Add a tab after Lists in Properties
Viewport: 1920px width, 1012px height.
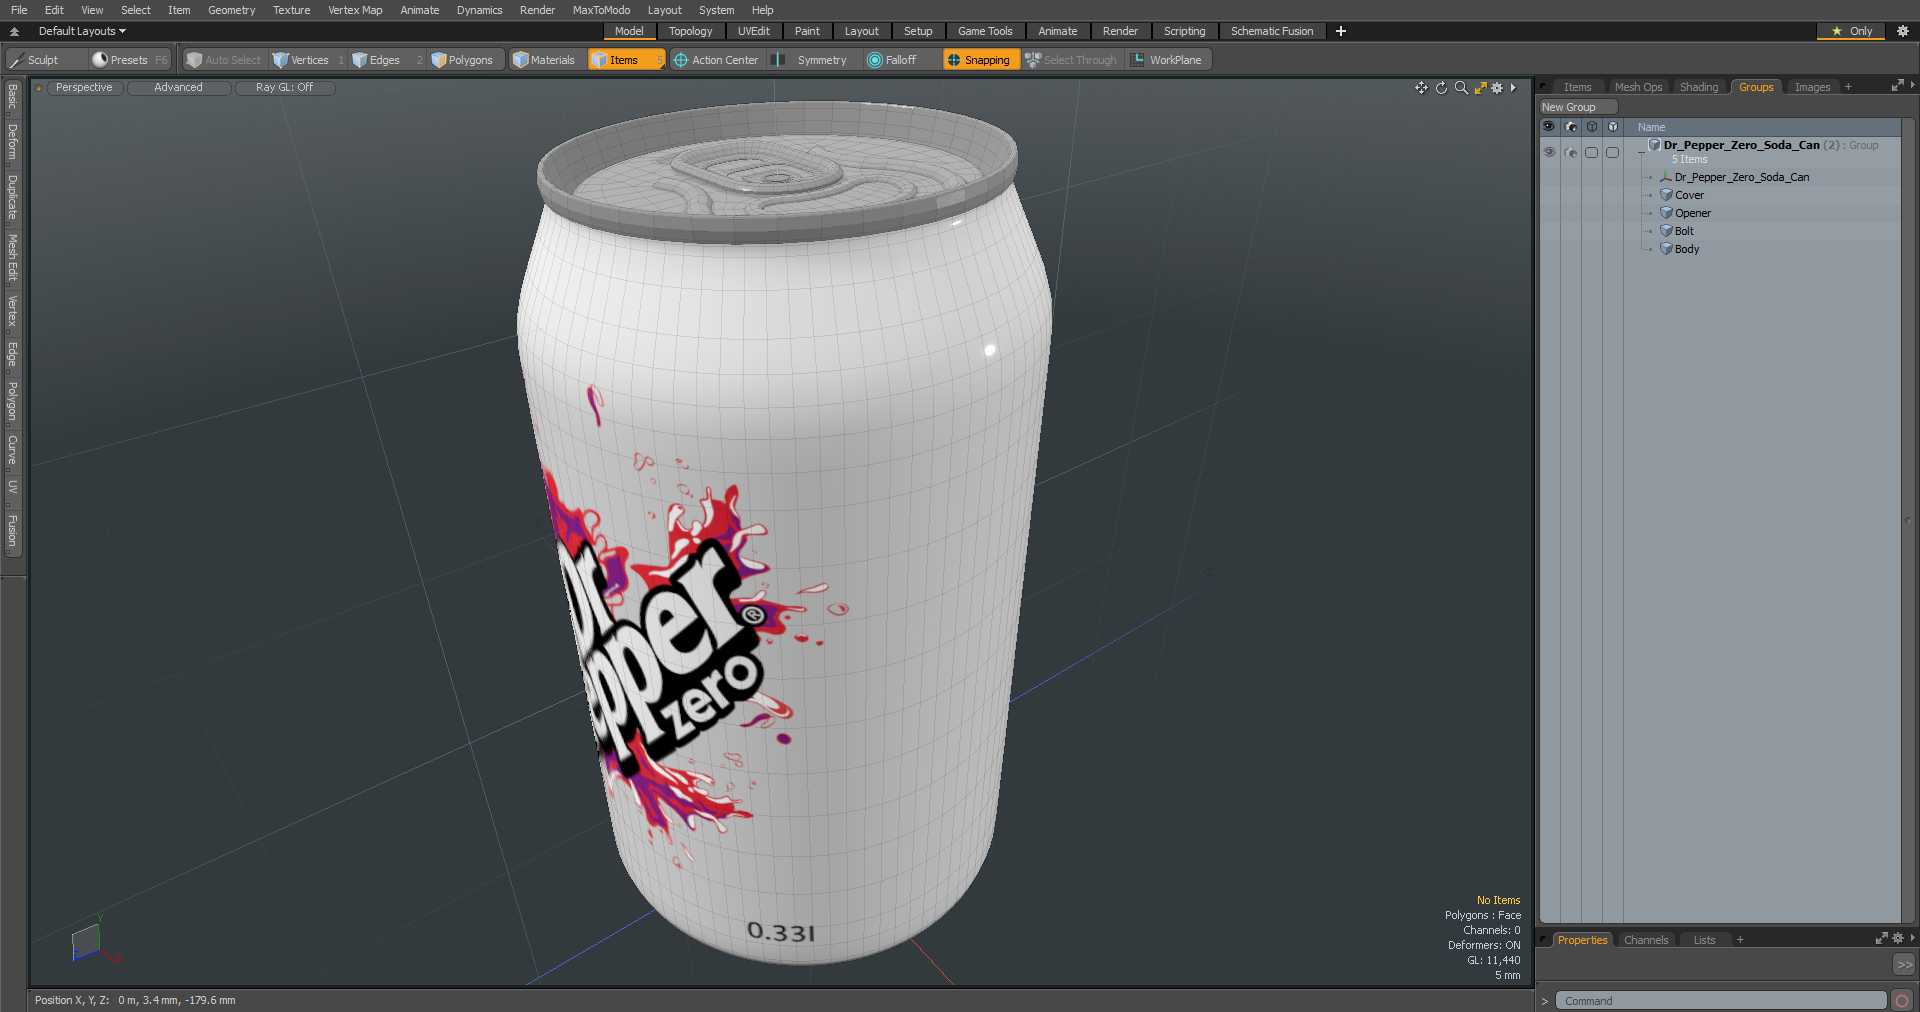click(x=1740, y=940)
